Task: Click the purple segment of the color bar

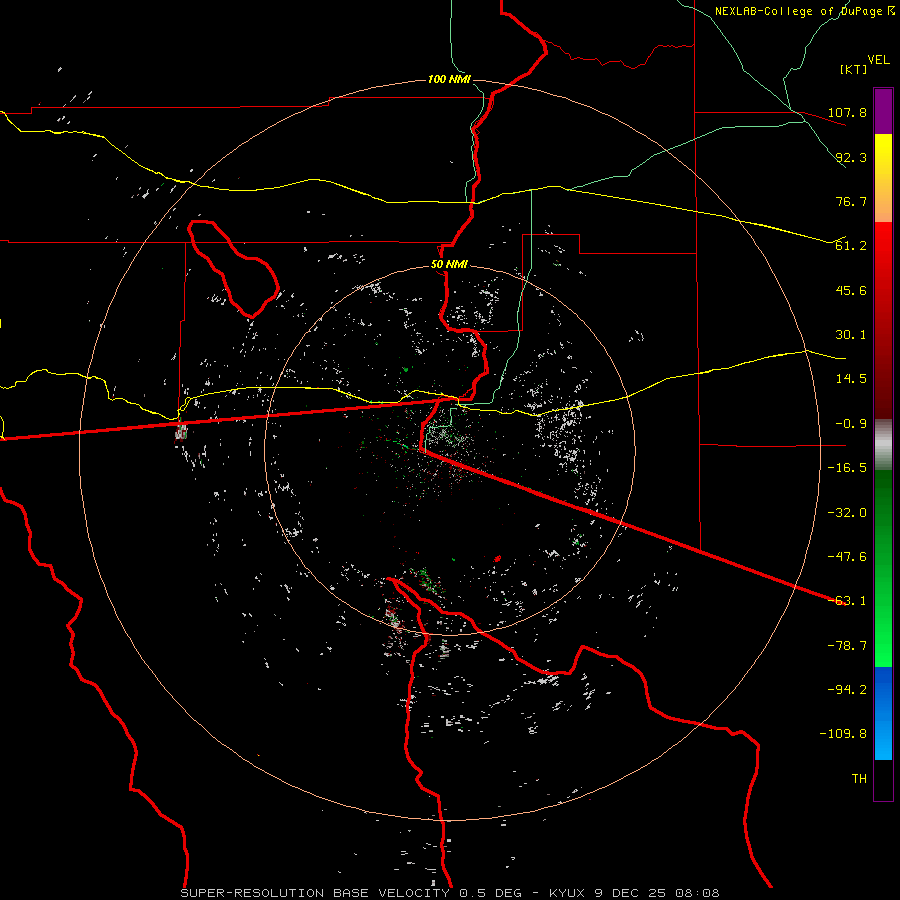Action: point(883,111)
